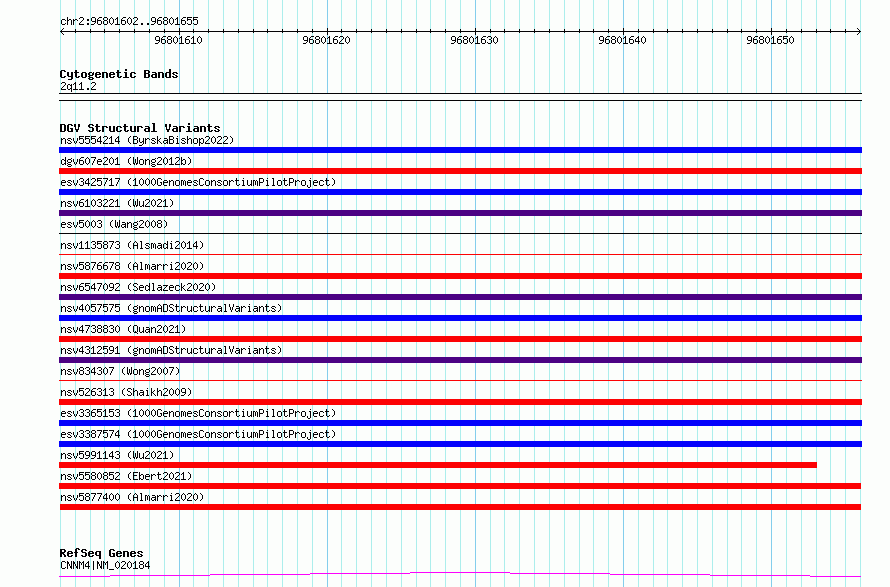The height and width of the screenshot is (587, 890).
Task: Select the RefSeq Genes track title
Action: pos(101,553)
